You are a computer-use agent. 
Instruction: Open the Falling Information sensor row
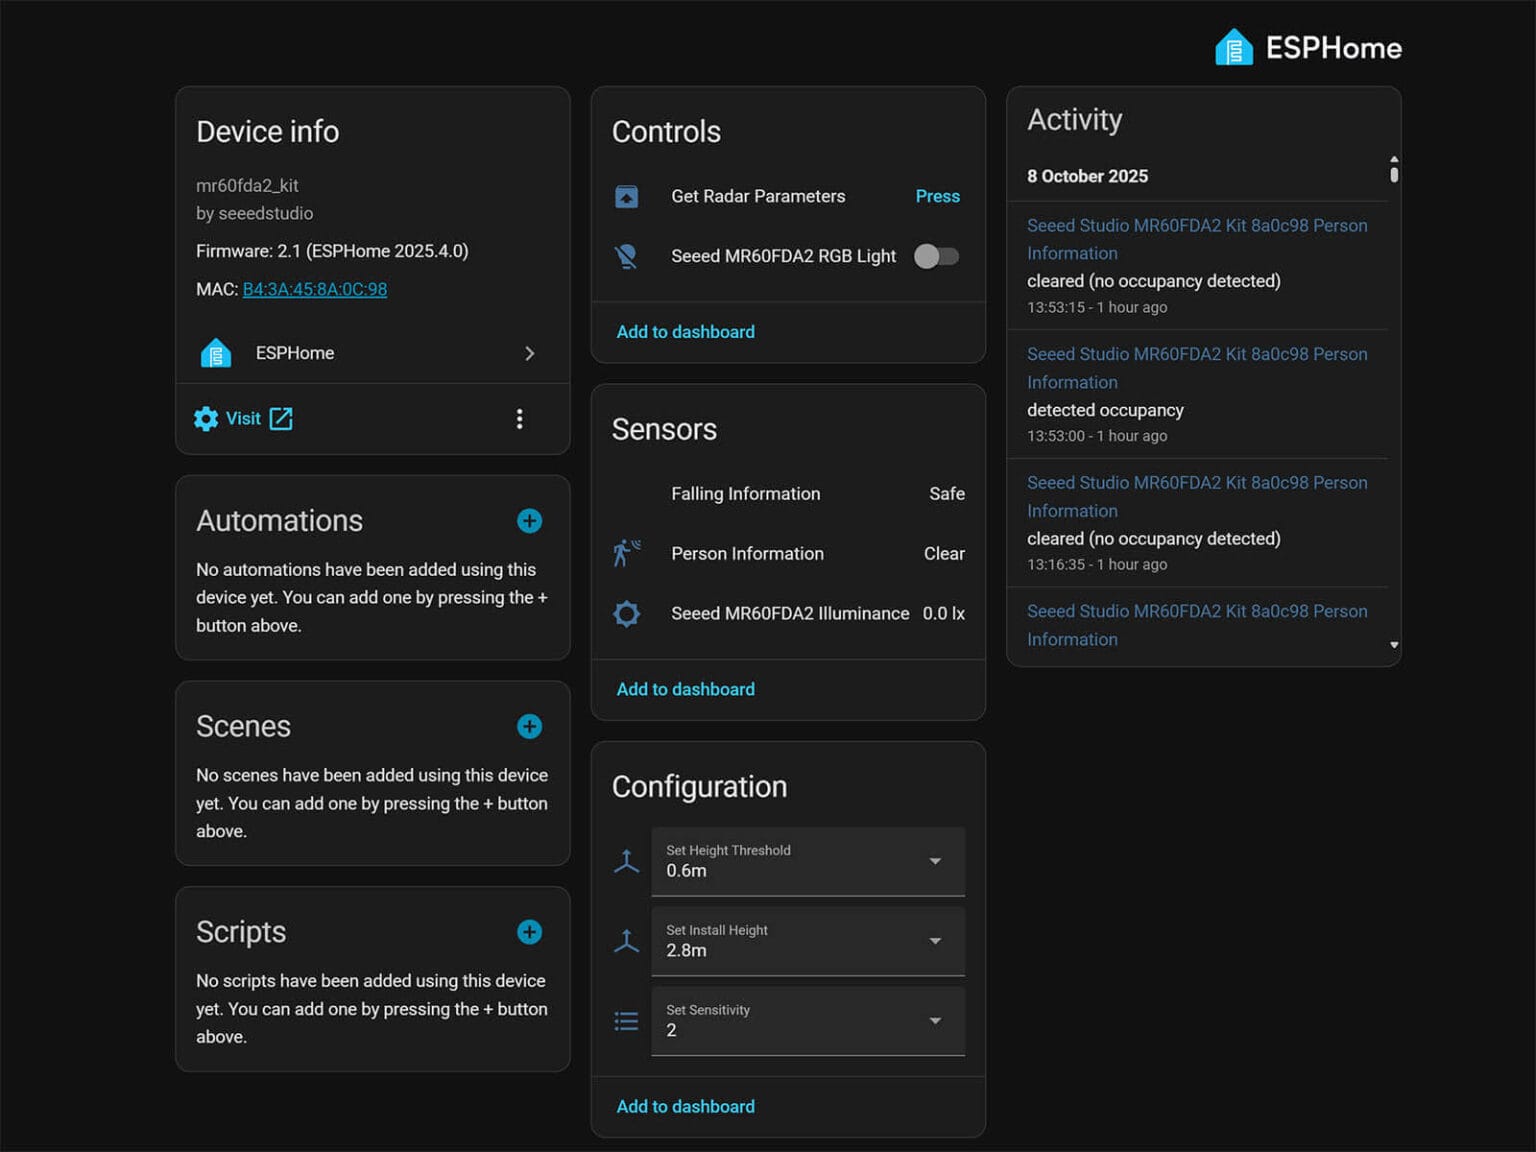pyautogui.click(x=788, y=494)
